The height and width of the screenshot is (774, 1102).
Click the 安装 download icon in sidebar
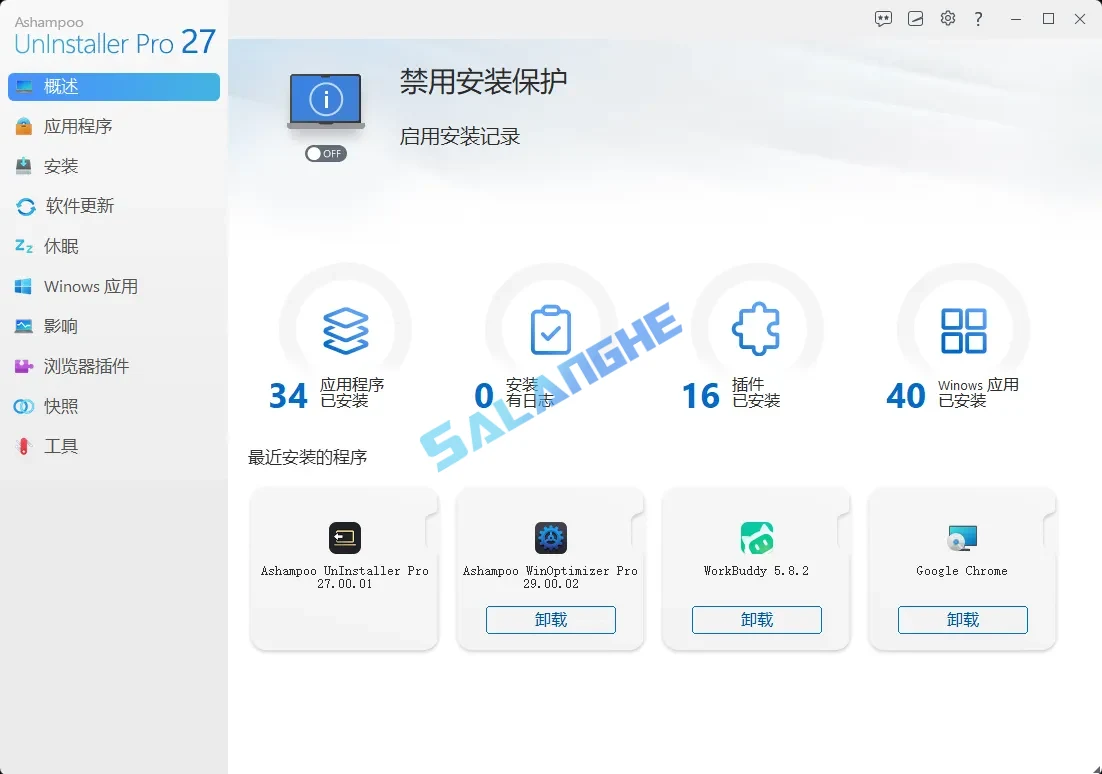click(x=24, y=166)
